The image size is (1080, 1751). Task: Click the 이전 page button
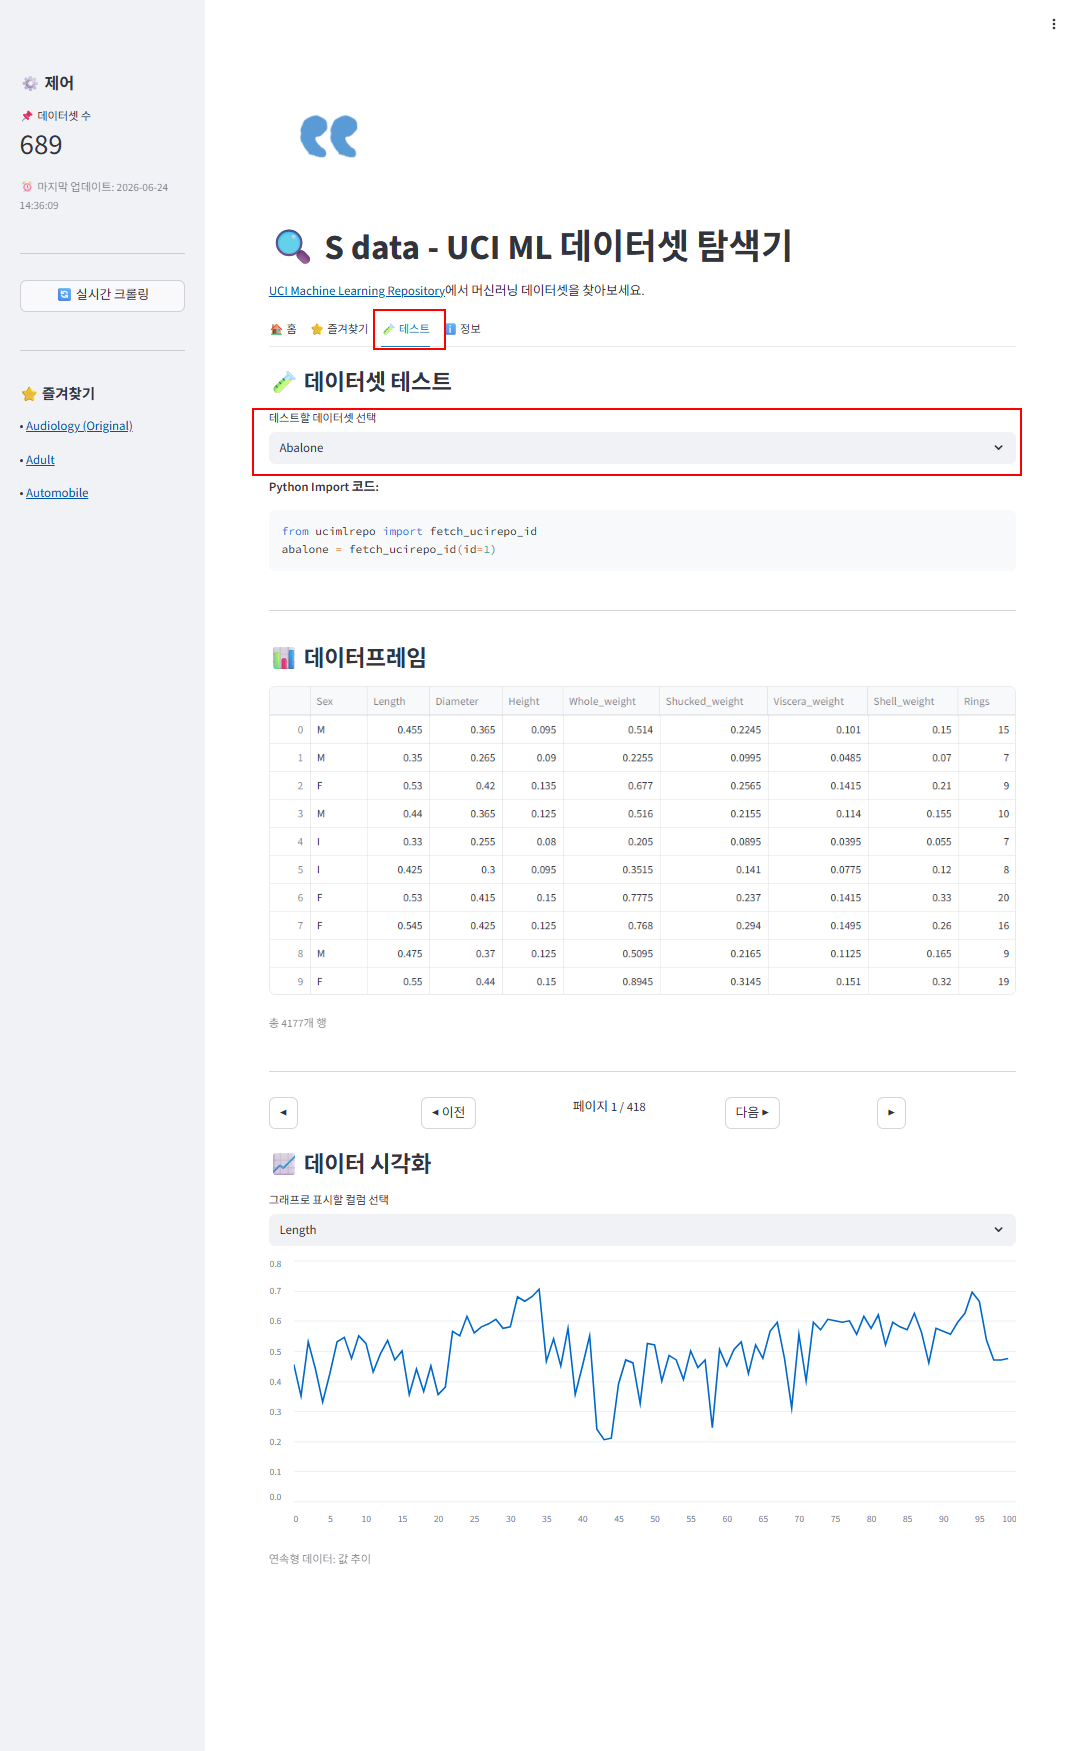[x=448, y=1112]
